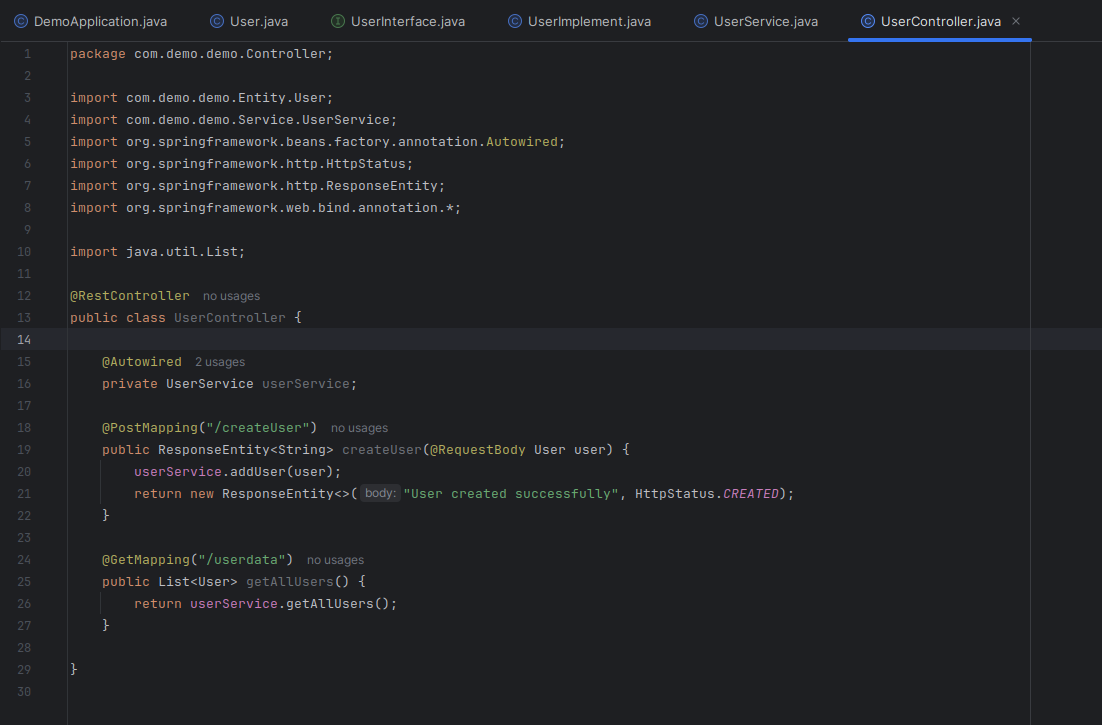This screenshot has width=1102, height=725.
Task: Click 'no usages' beside the userdata mapping
Action: tap(335, 559)
